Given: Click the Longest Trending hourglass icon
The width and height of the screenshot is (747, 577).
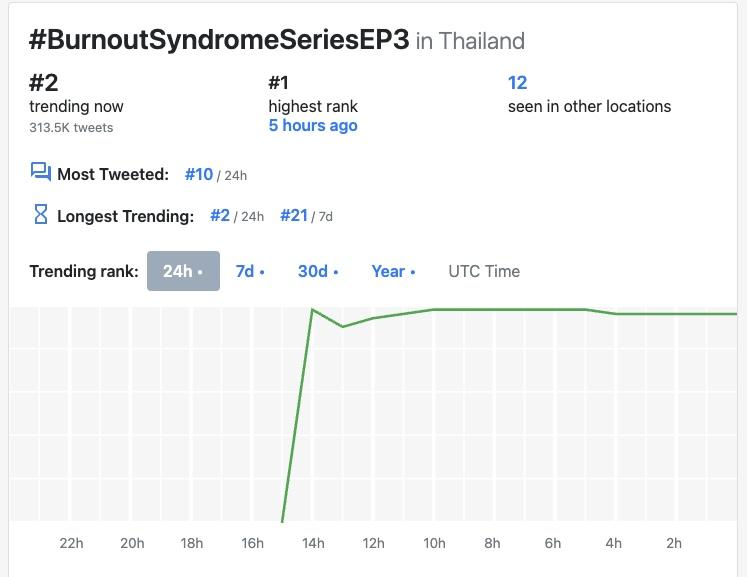Looking at the screenshot, I should 41,214.
